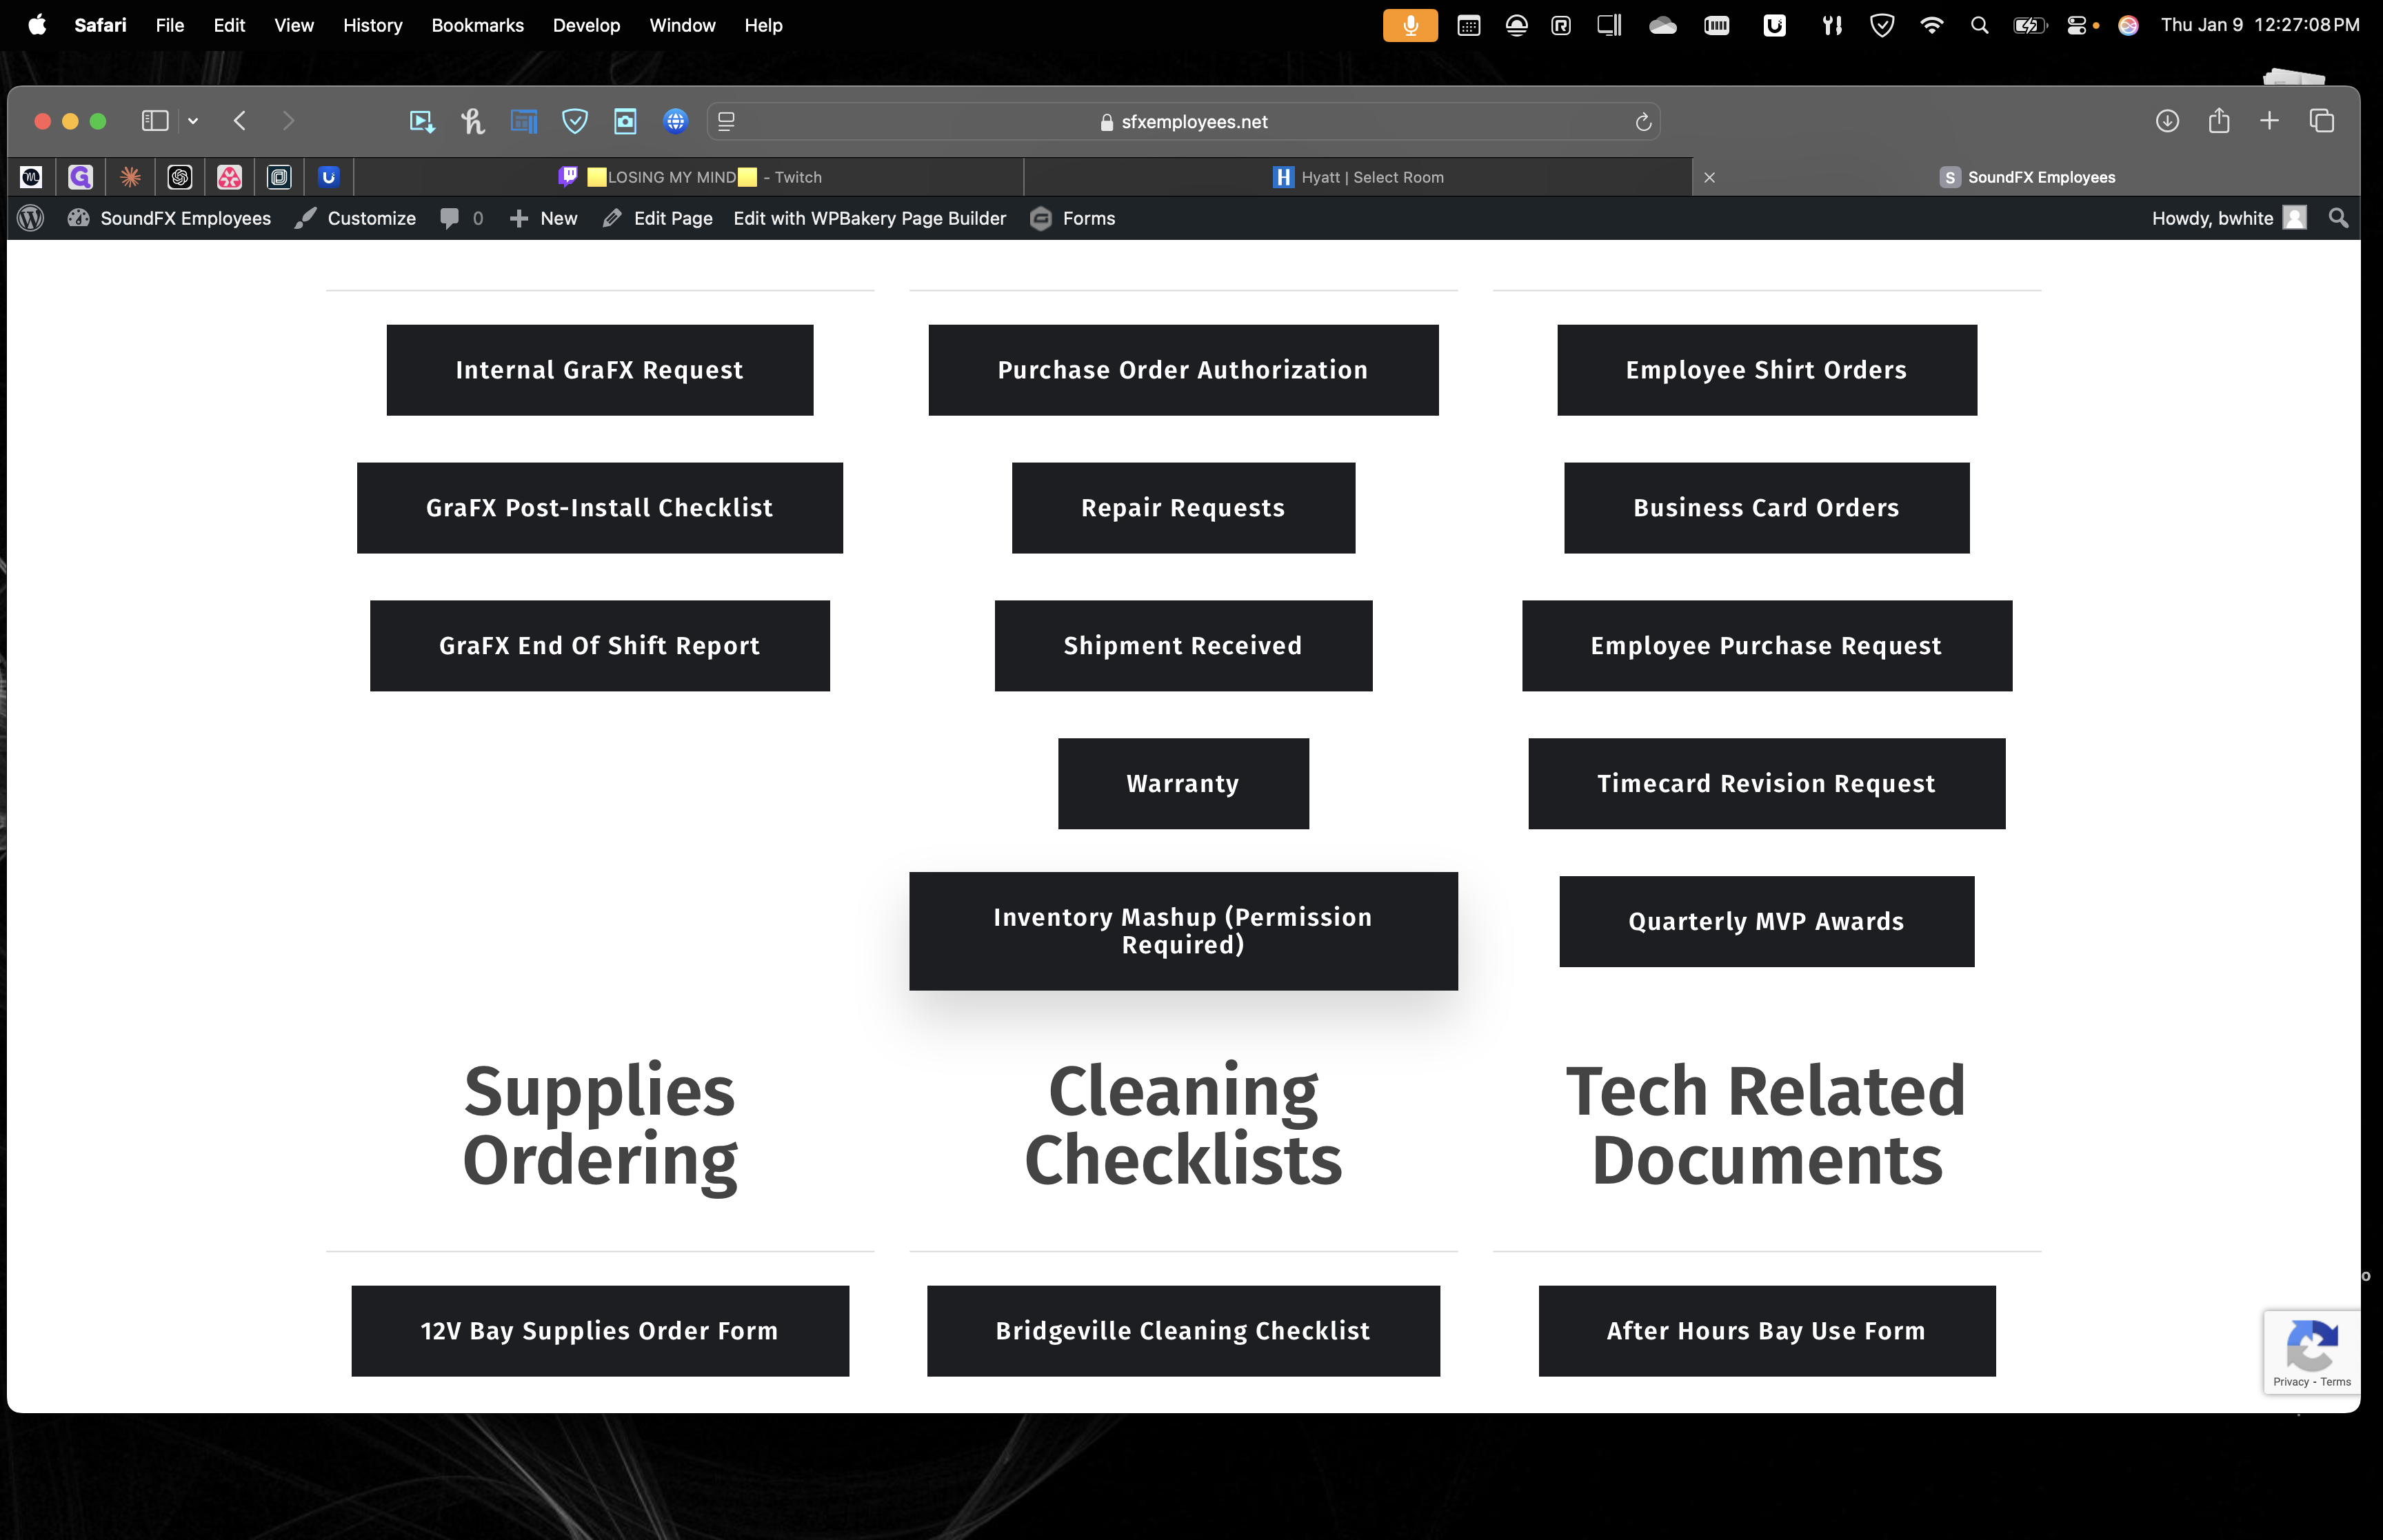The width and height of the screenshot is (2383, 1540).
Task: Open the Wi-Fi menu bar icon
Action: (1931, 26)
